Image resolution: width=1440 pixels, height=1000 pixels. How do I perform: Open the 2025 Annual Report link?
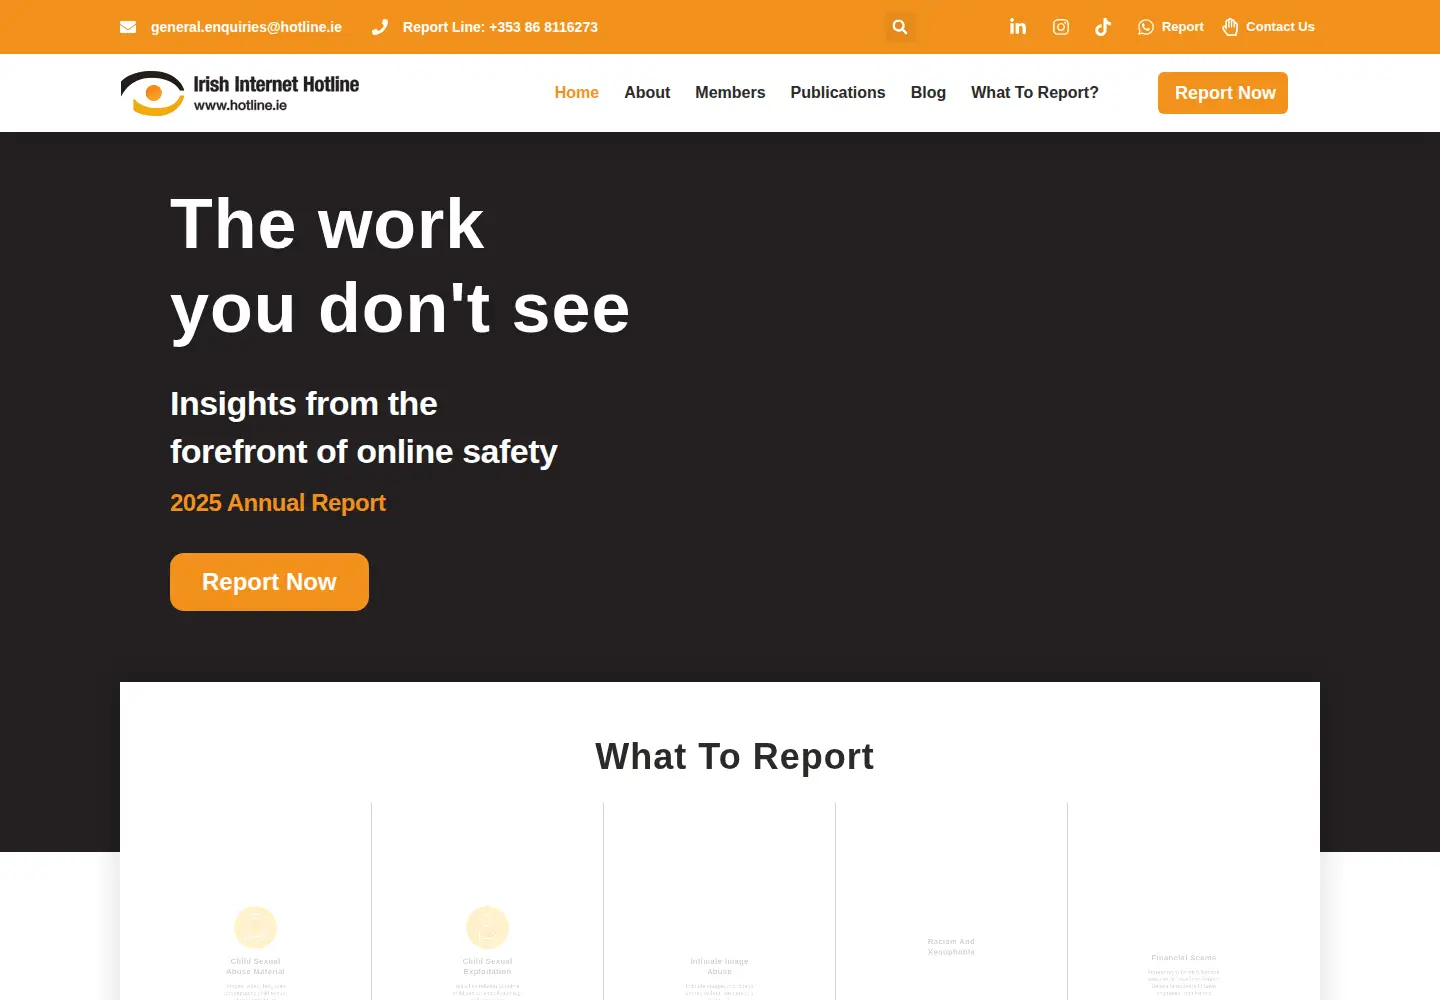tap(278, 503)
